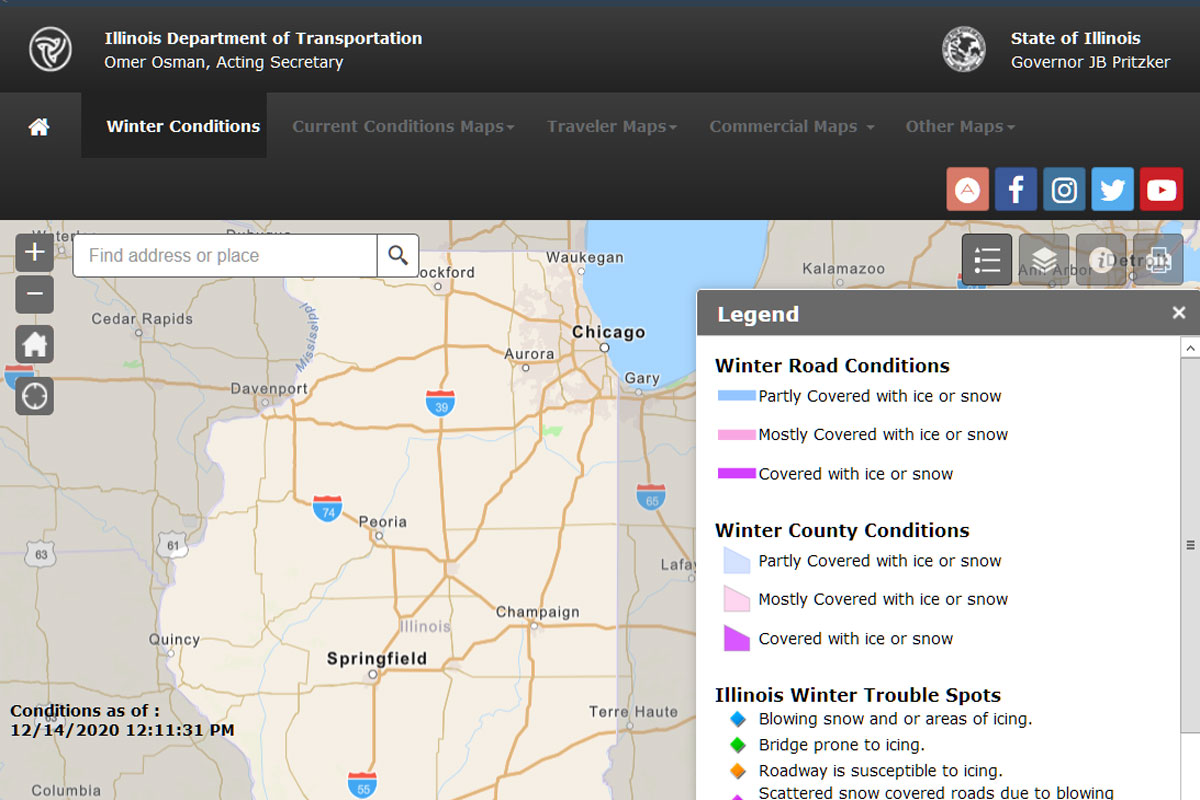Image resolution: width=1200 pixels, height=800 pixels.
Task: Go to the home page icon
Action: pyautogui.click(x=39, y=127)
